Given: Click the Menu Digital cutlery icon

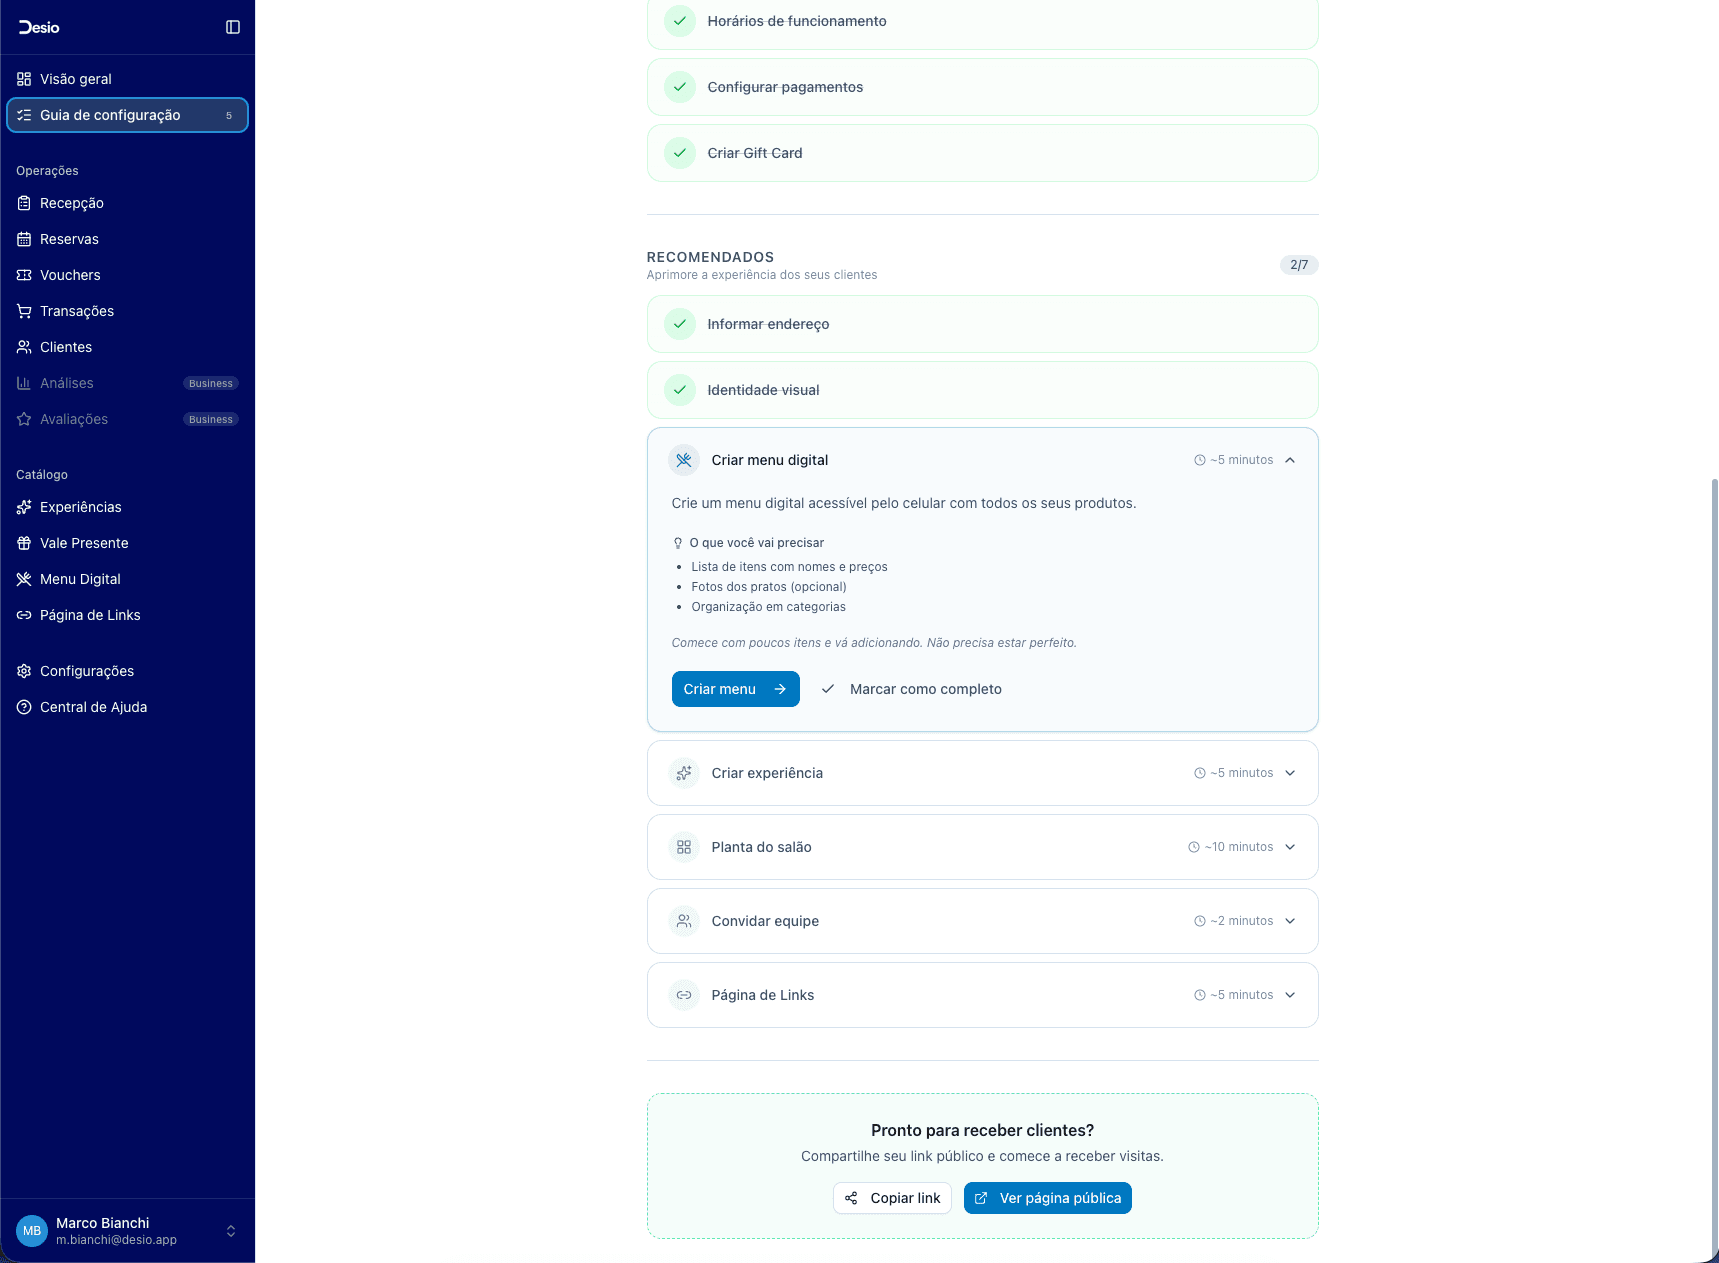Looking at the screenshot, I should pos(24,579).
